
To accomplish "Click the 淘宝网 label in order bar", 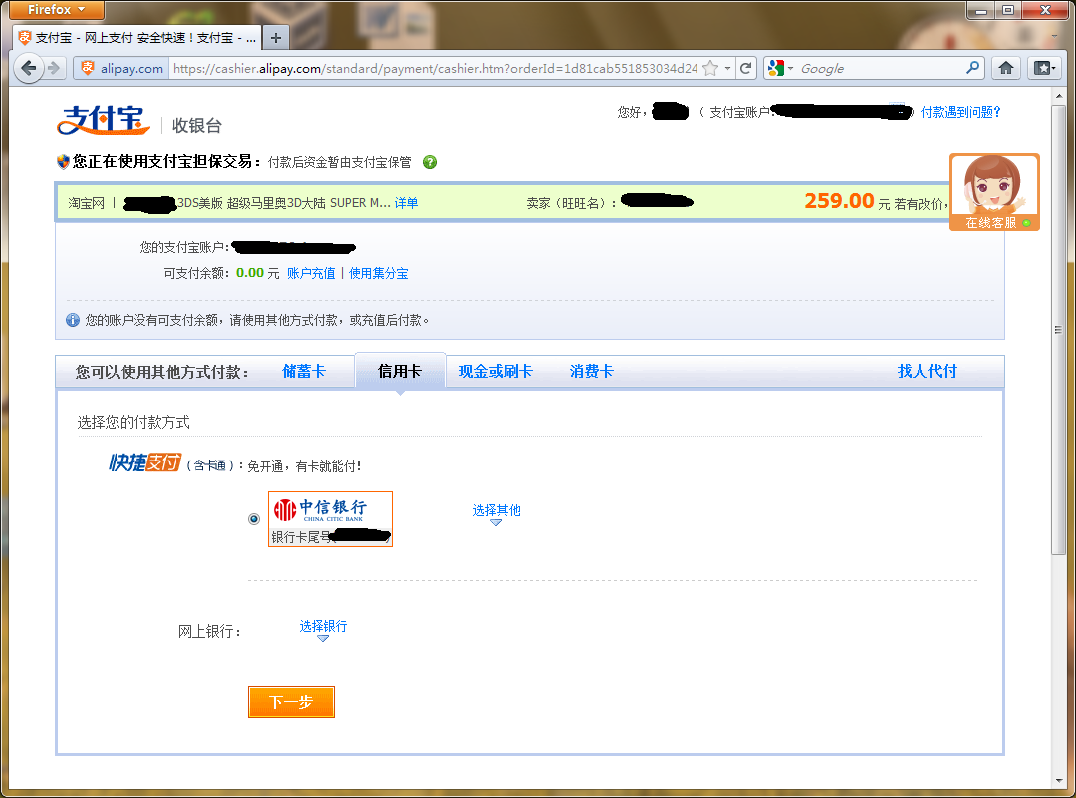I will click(x=86, y=203).
